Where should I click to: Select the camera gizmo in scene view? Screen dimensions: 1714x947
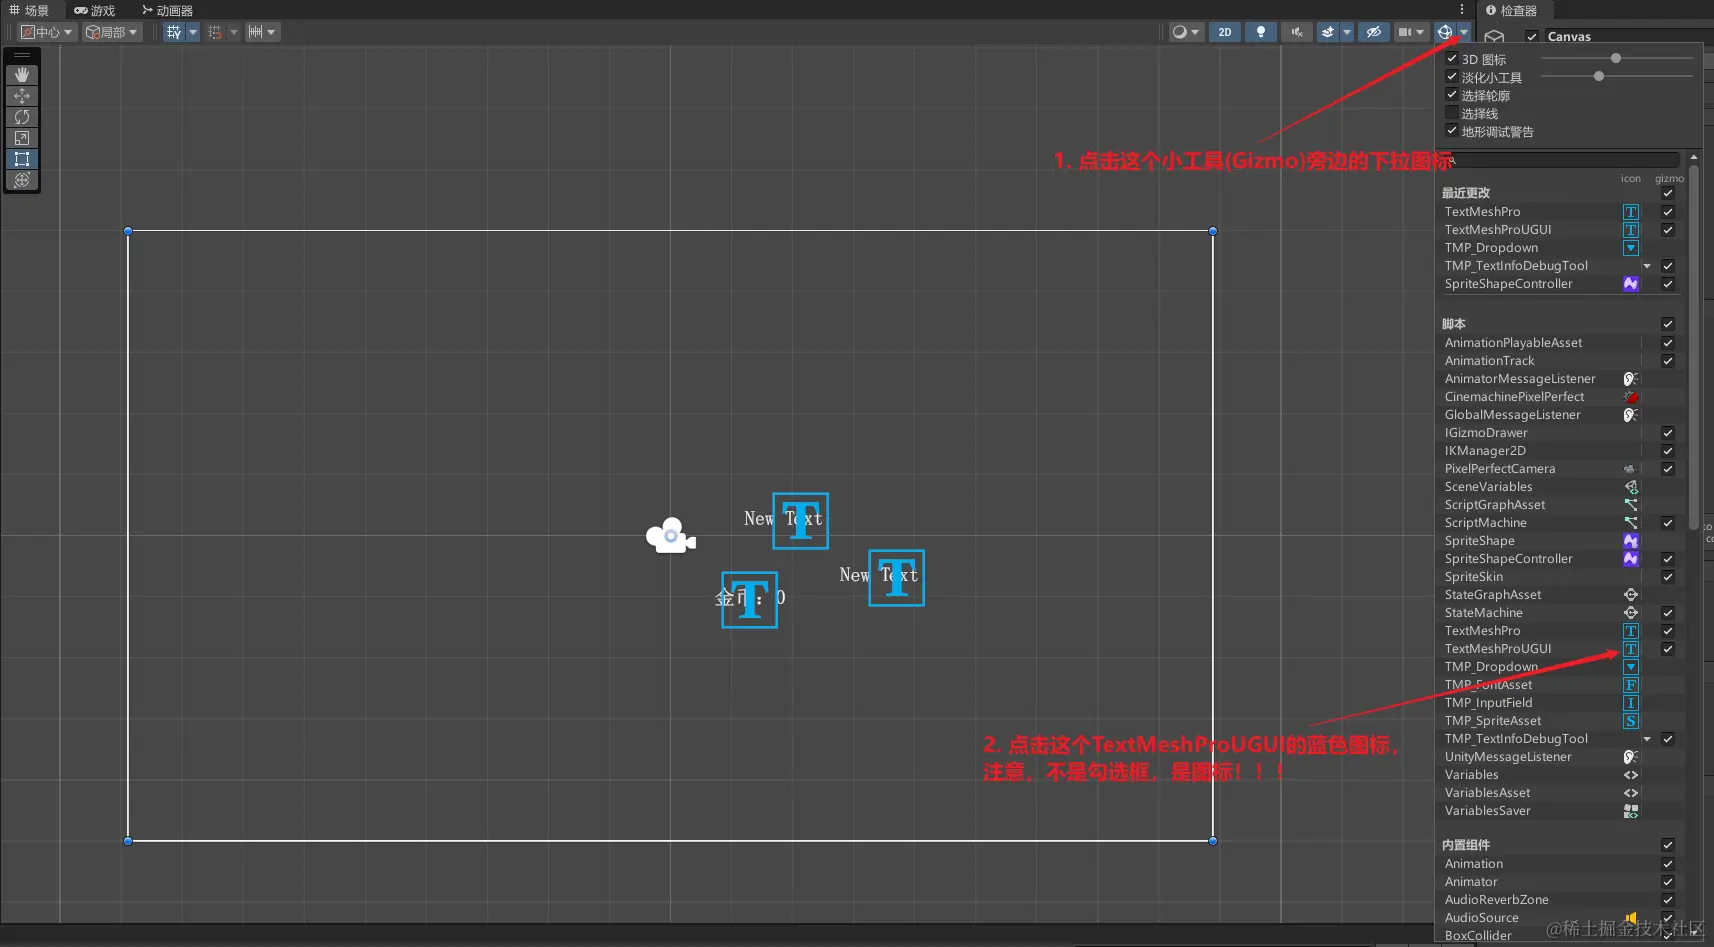tap(671, 536)
